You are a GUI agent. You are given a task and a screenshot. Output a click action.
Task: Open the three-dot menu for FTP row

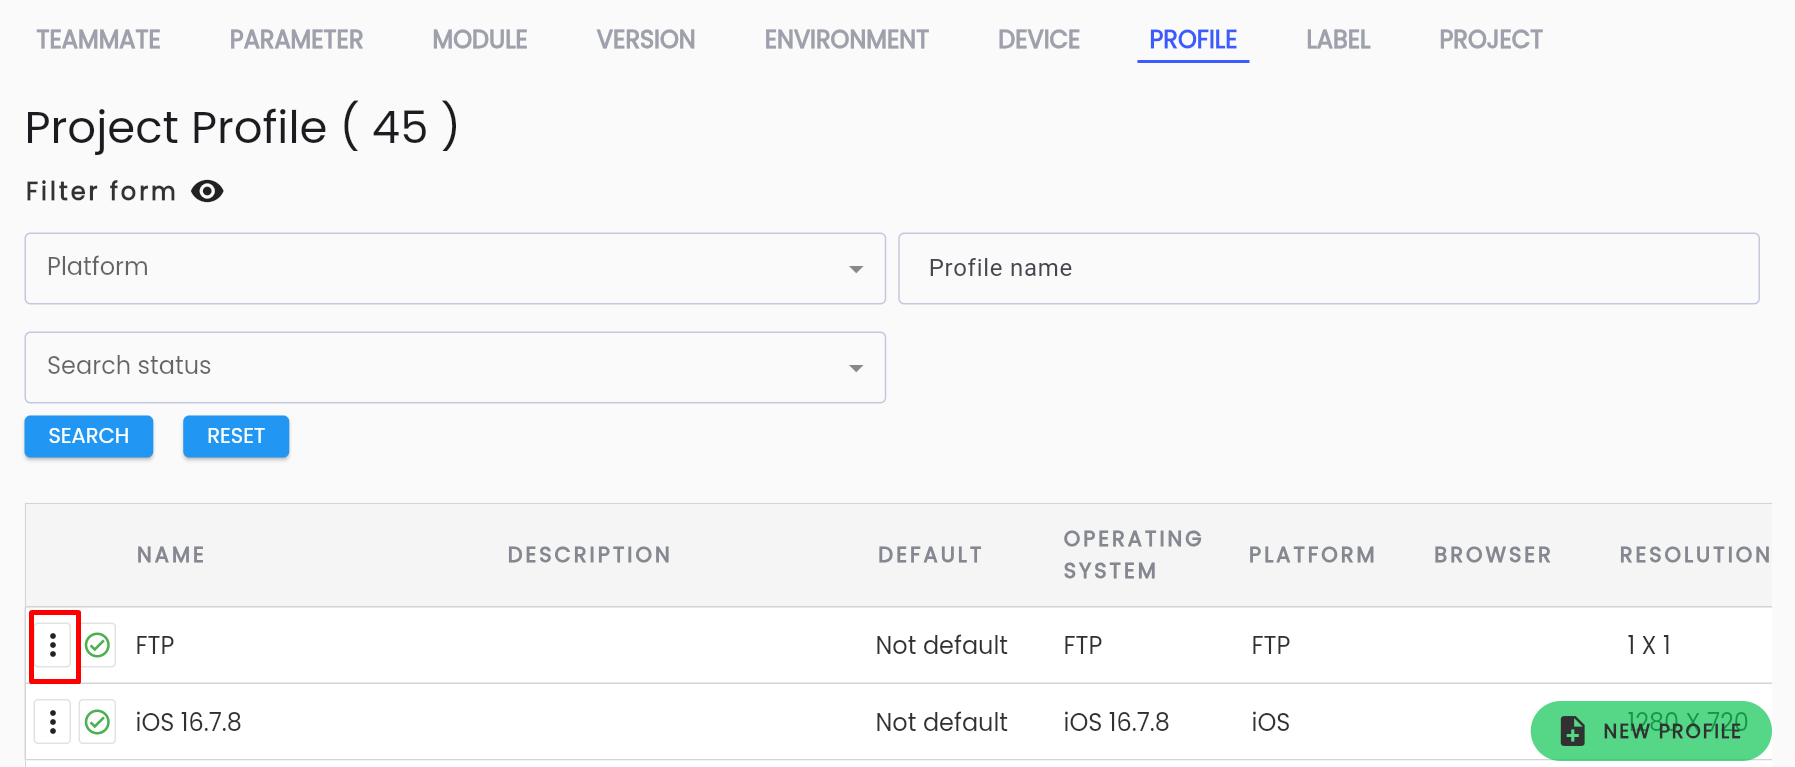(x=53, y=645)
